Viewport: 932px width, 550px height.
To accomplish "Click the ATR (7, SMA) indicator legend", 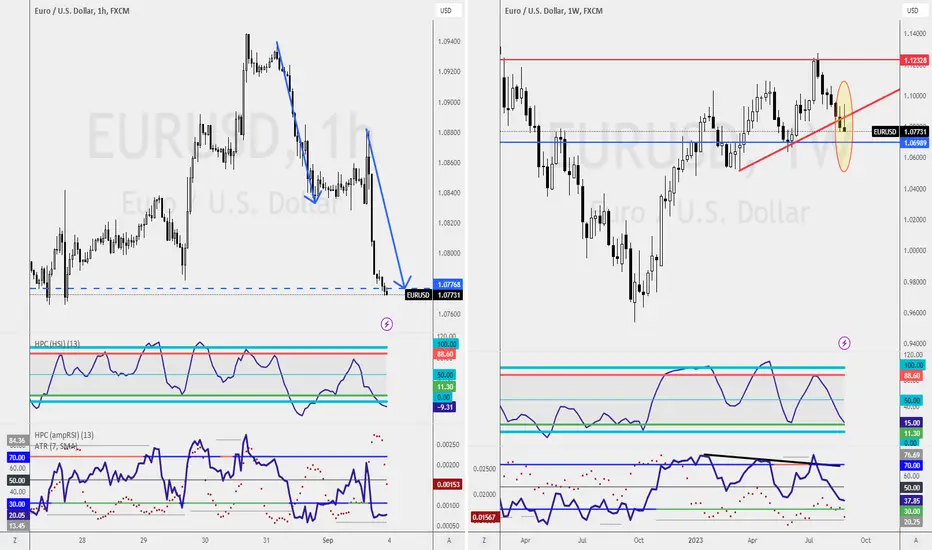I will (x=56, y=446).
